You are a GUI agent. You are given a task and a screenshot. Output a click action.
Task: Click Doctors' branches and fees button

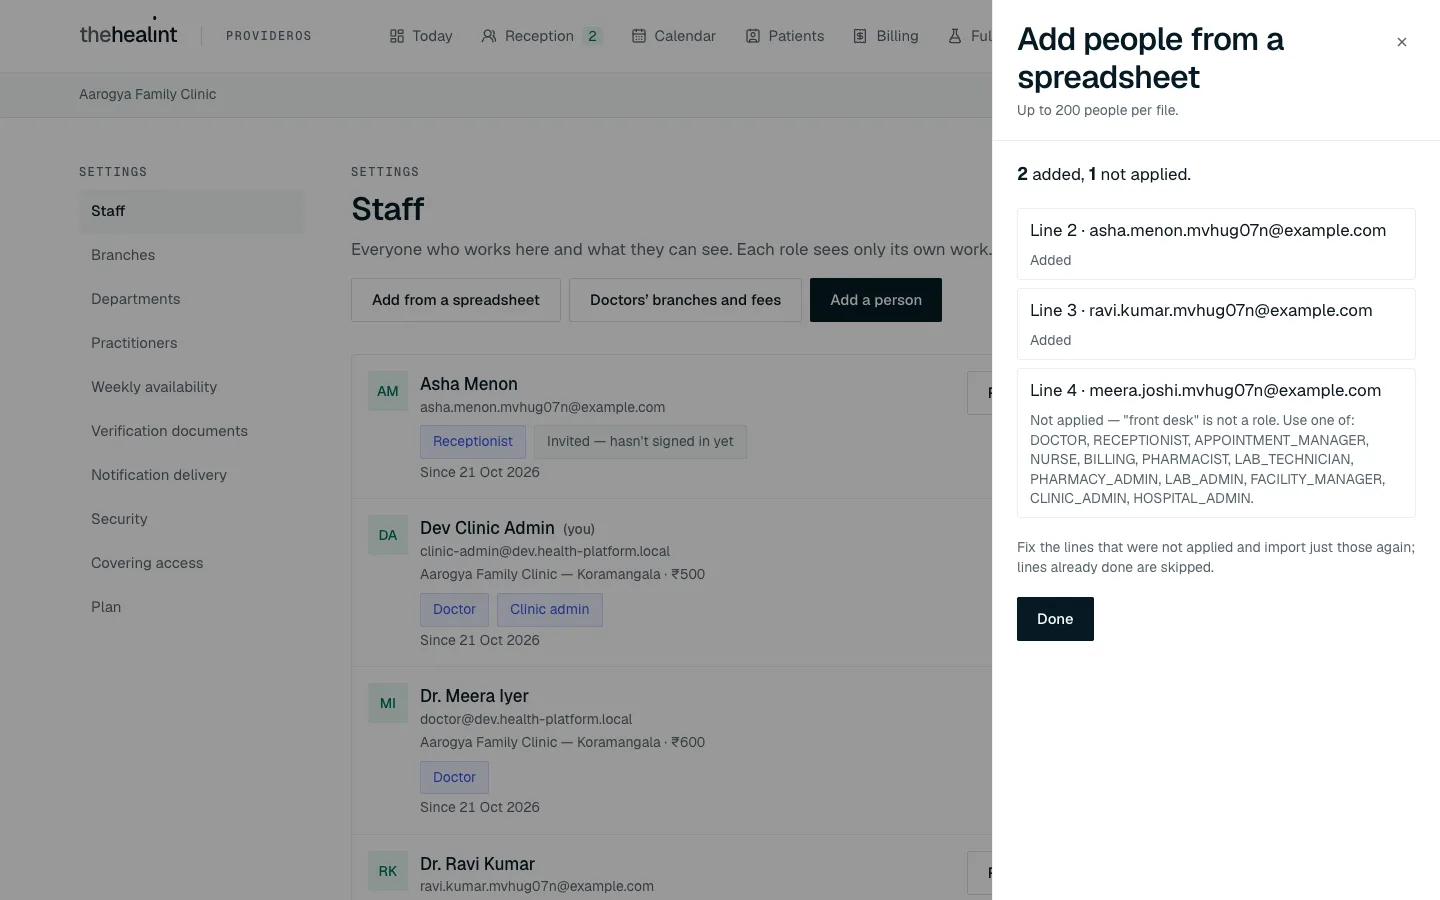pos(685,300)
